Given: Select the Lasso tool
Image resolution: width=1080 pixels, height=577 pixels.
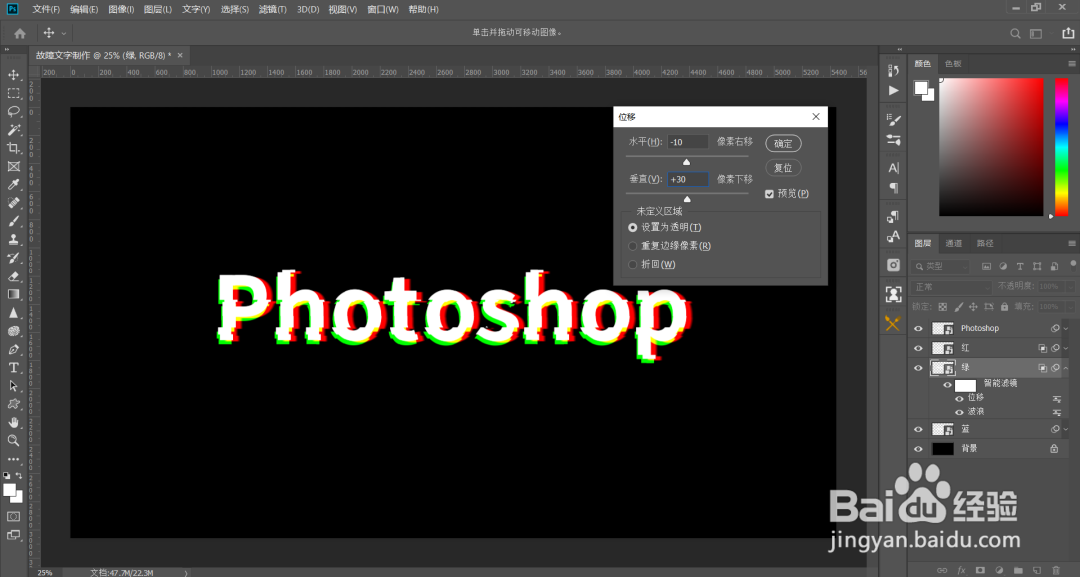Looking at the screenshot, I should (x=14, y=112).
